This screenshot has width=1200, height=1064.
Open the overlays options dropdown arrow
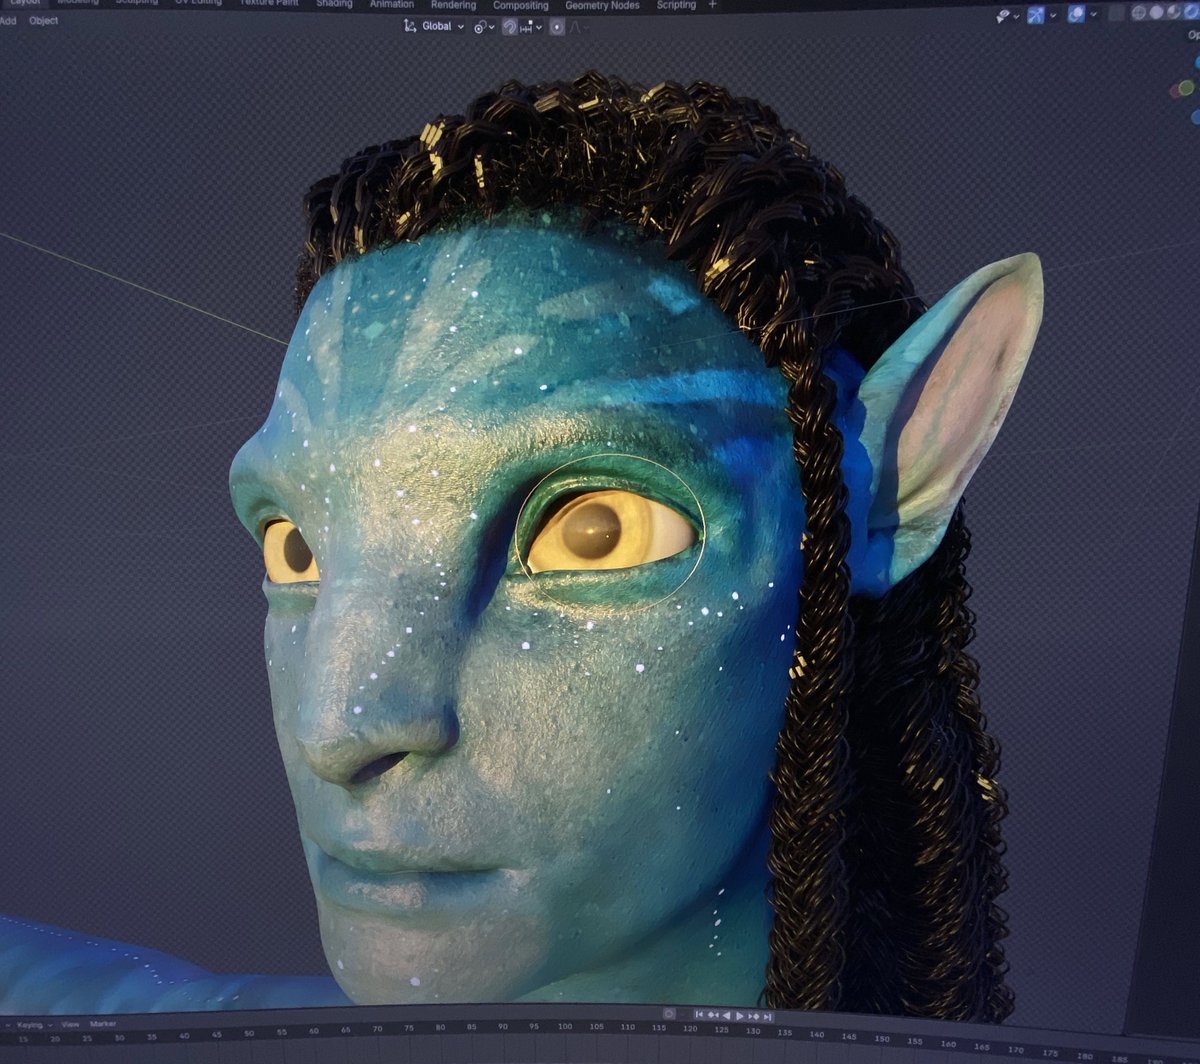(x=1093, y=14)
